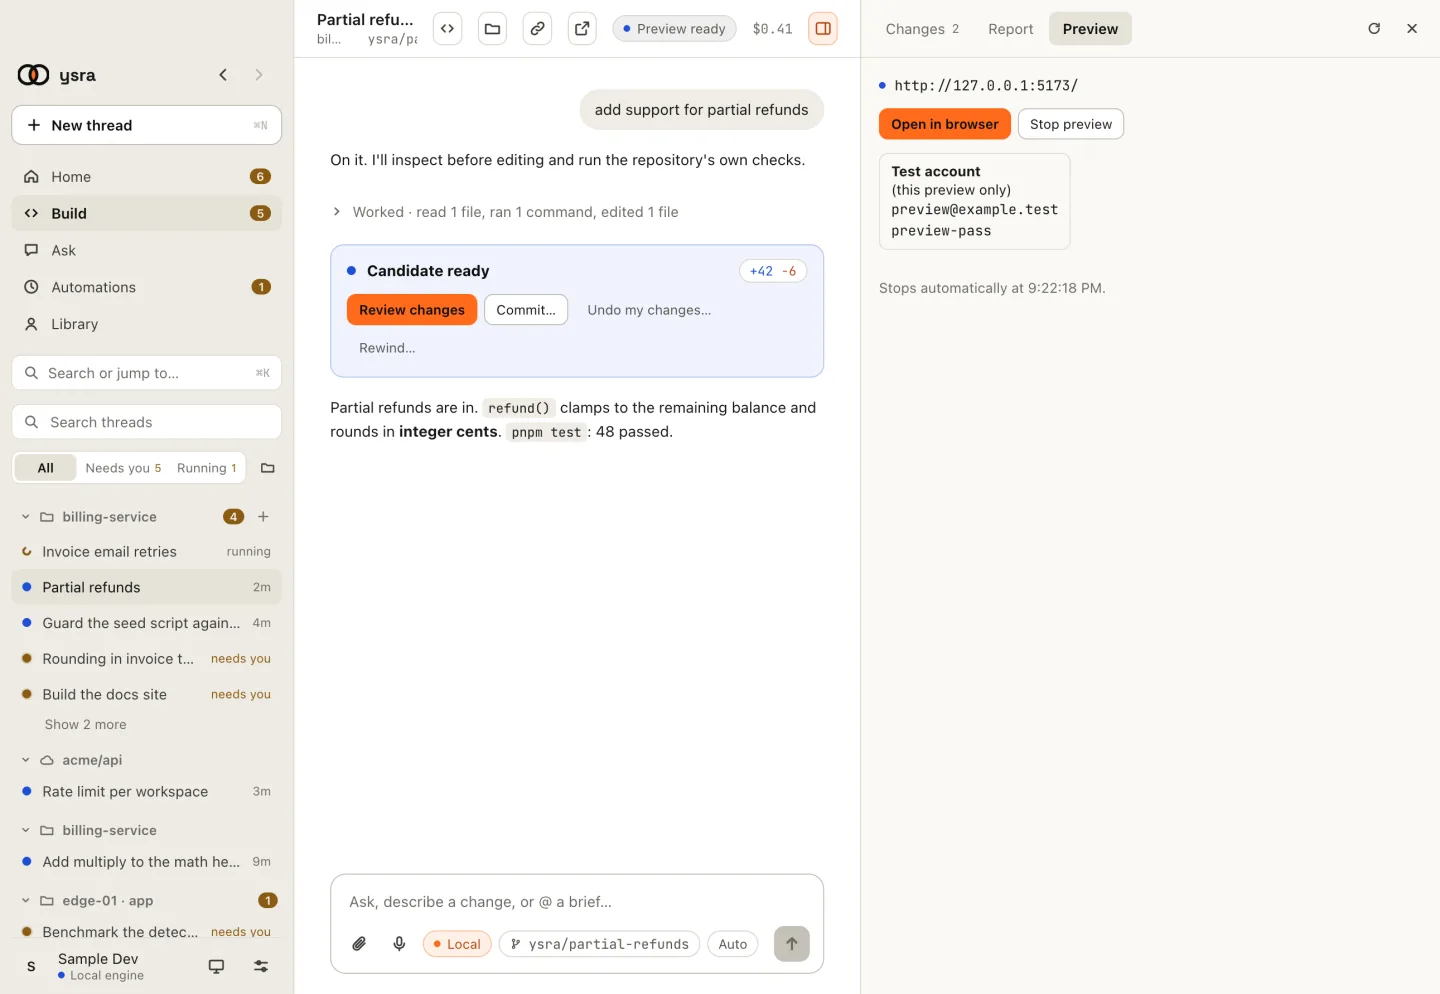This screenshot has height=994, width=1440.
Task: Click the open-external arrow icon
Action: pyautogui.click(x=582, y=29)
